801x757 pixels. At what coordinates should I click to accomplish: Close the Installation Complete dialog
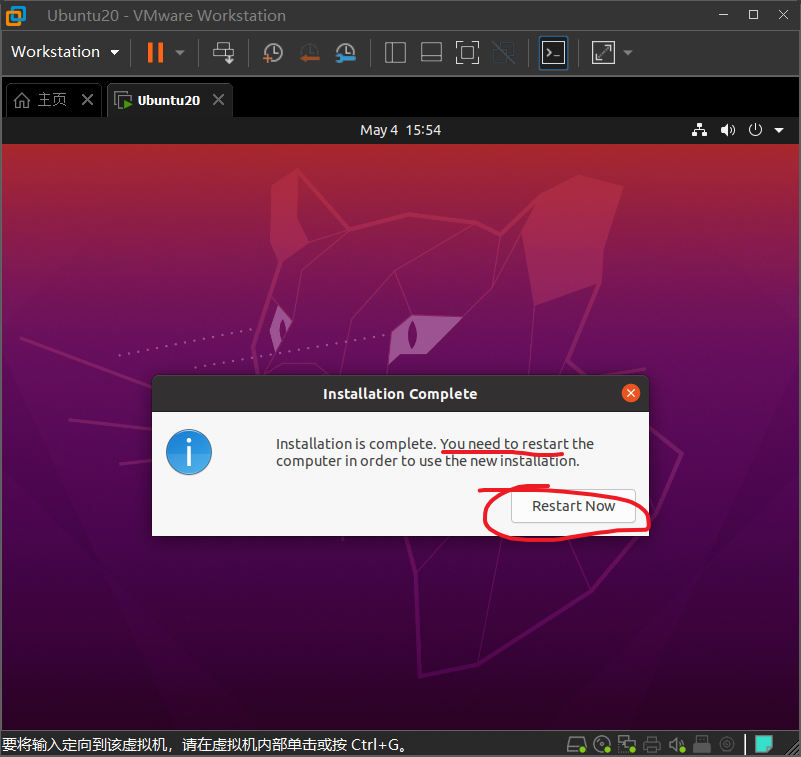pyautogui.click(x=631, y=393)
